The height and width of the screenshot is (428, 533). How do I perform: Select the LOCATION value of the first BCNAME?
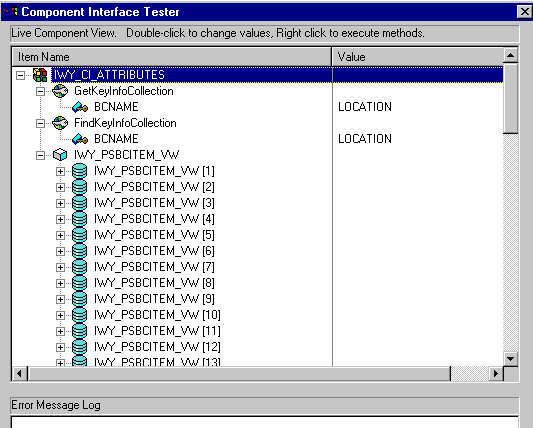365,107
